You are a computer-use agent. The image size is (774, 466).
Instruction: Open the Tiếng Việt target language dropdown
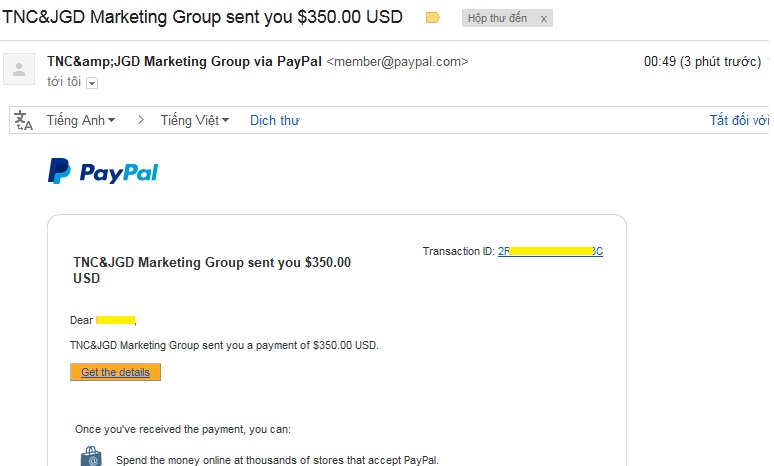click(x=195, y=120)
